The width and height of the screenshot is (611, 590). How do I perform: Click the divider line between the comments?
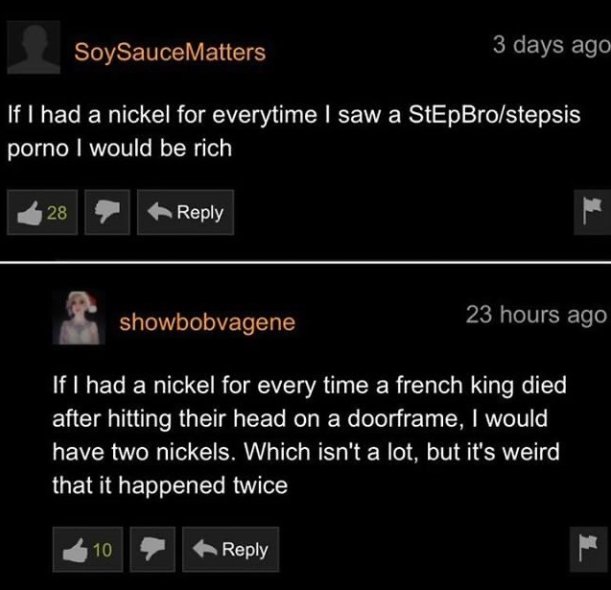coord(305,262)
